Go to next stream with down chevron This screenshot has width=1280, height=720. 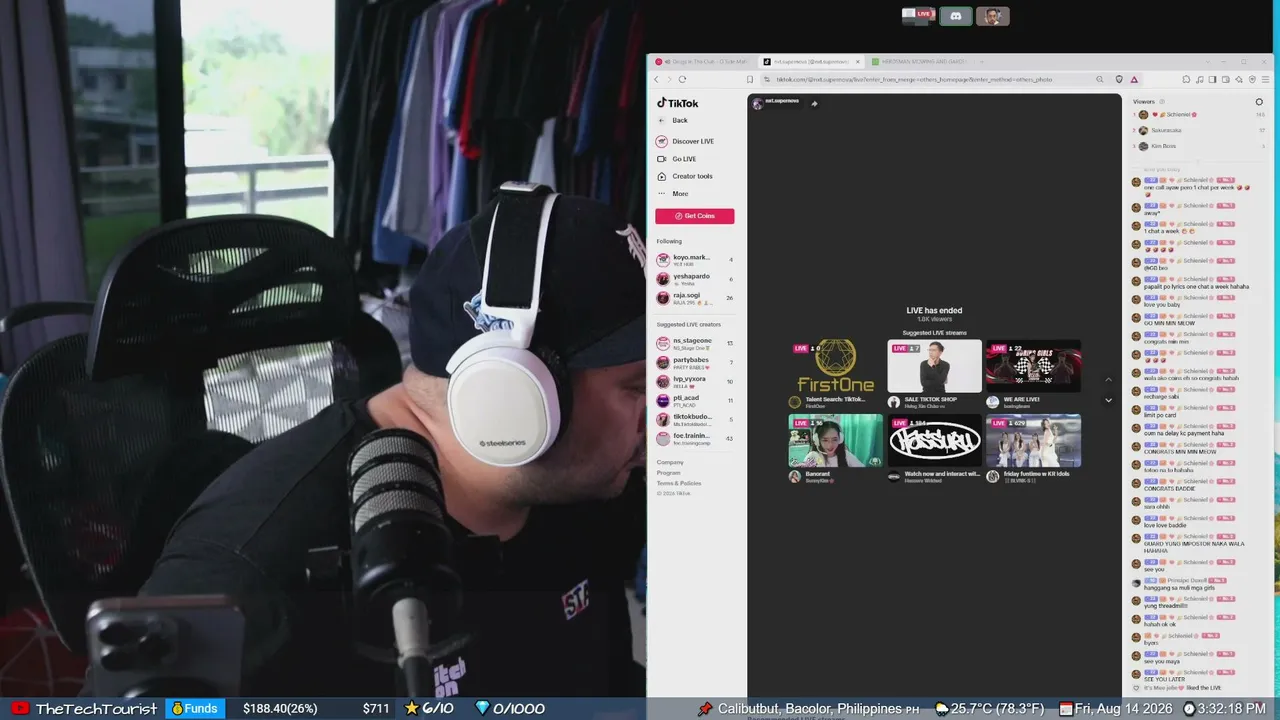1108,400
